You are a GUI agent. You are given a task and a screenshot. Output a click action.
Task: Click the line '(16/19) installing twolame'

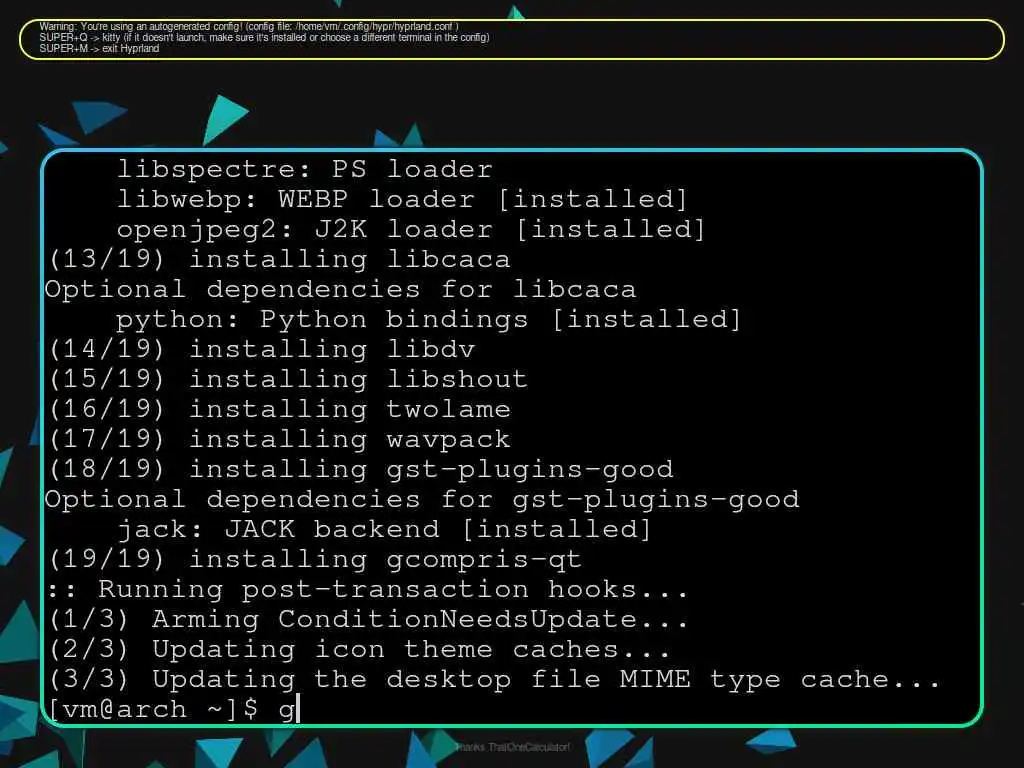(x=280, y=409)
